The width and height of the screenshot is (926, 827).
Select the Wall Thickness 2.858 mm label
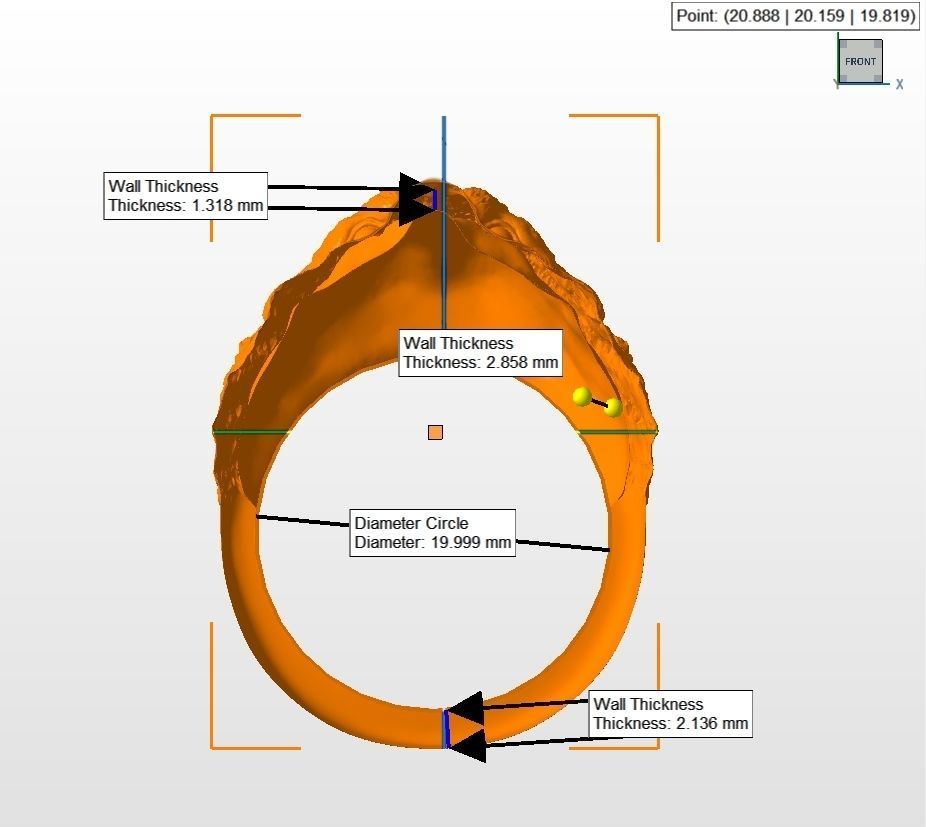click(481, 353)
